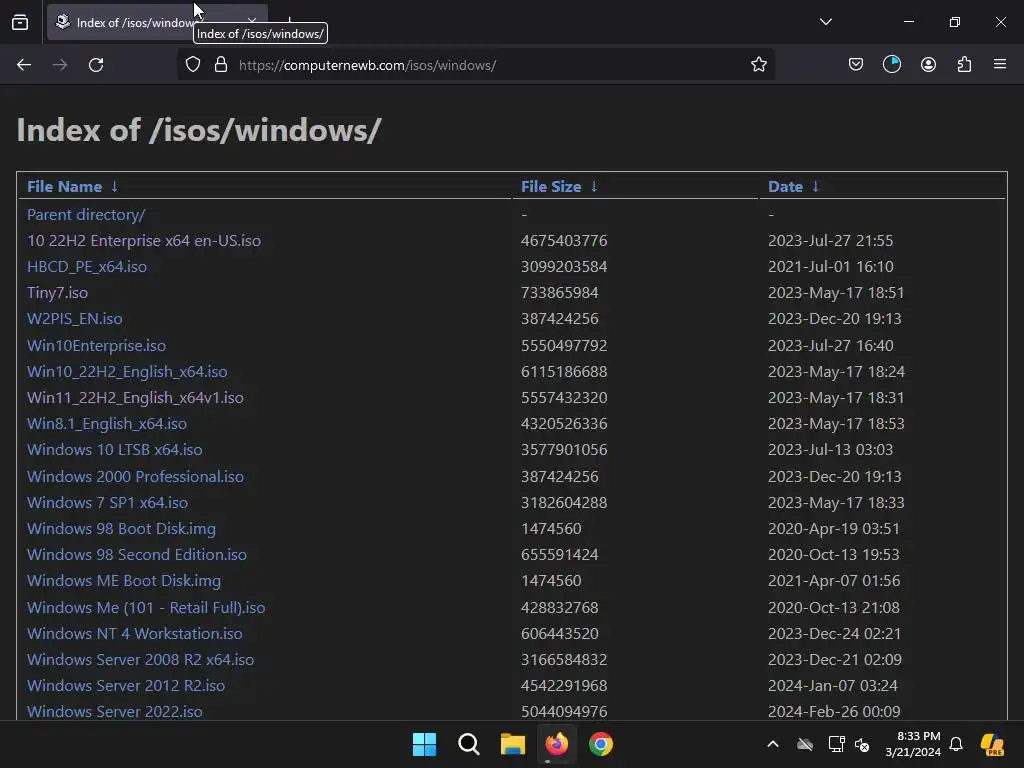
Task: Download HBCD_PE_x64.iso
Action: 87,267
